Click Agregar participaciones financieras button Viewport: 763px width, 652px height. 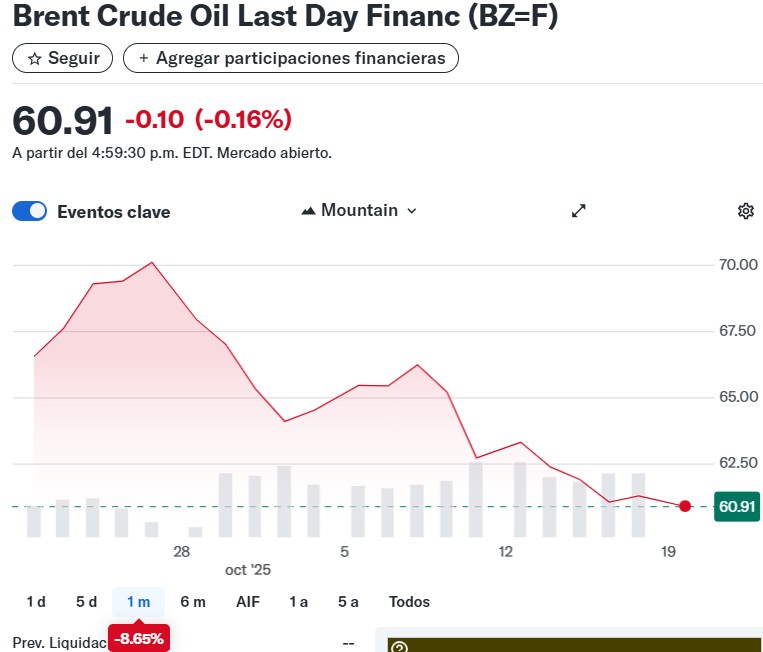[291, 59]
